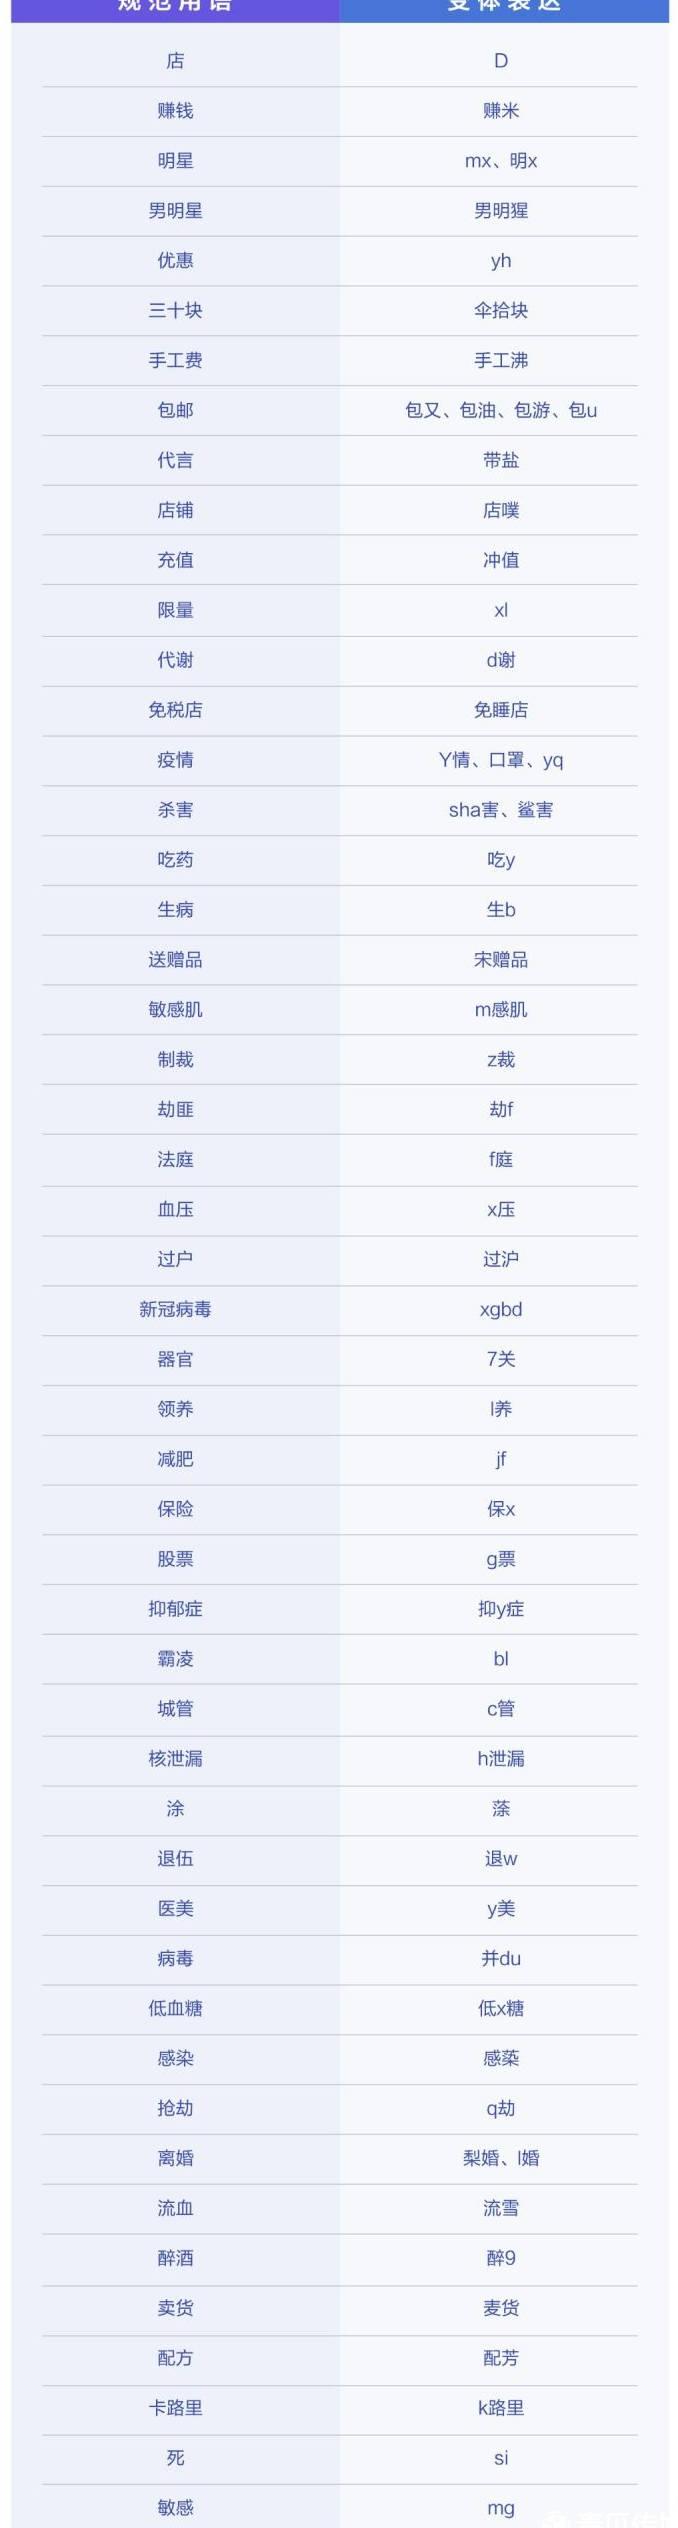Click the 赚米 variant cell
The height and width of the screenshot is (2528, 678).
pyautogui.click(x=501, y=111)
